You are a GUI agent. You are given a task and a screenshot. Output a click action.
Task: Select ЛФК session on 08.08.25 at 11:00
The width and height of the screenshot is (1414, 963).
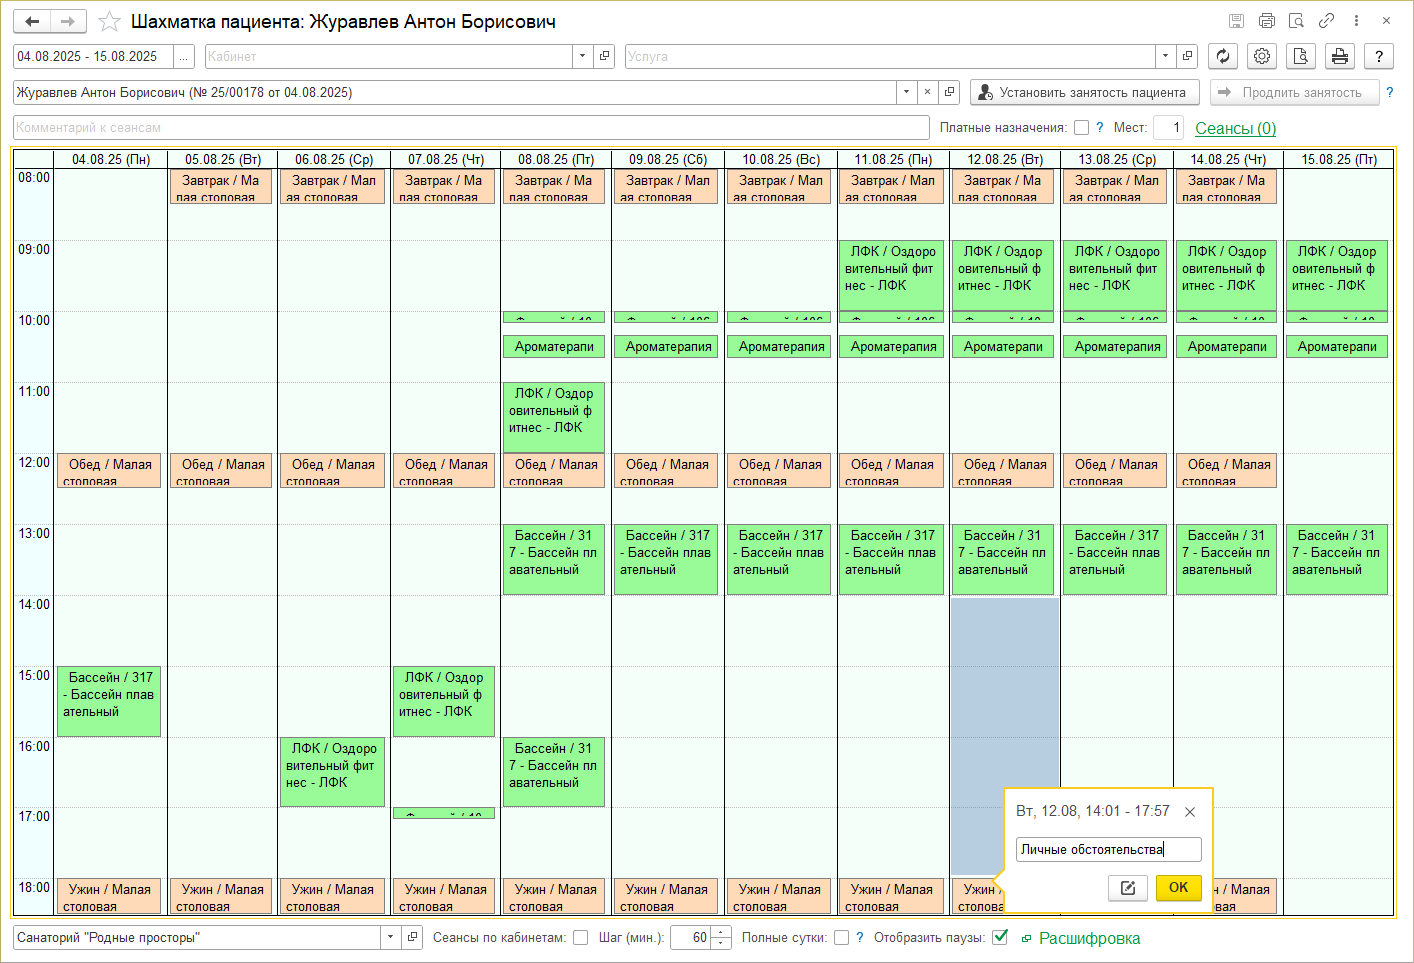pyautogui.click(x=554, y=418)
